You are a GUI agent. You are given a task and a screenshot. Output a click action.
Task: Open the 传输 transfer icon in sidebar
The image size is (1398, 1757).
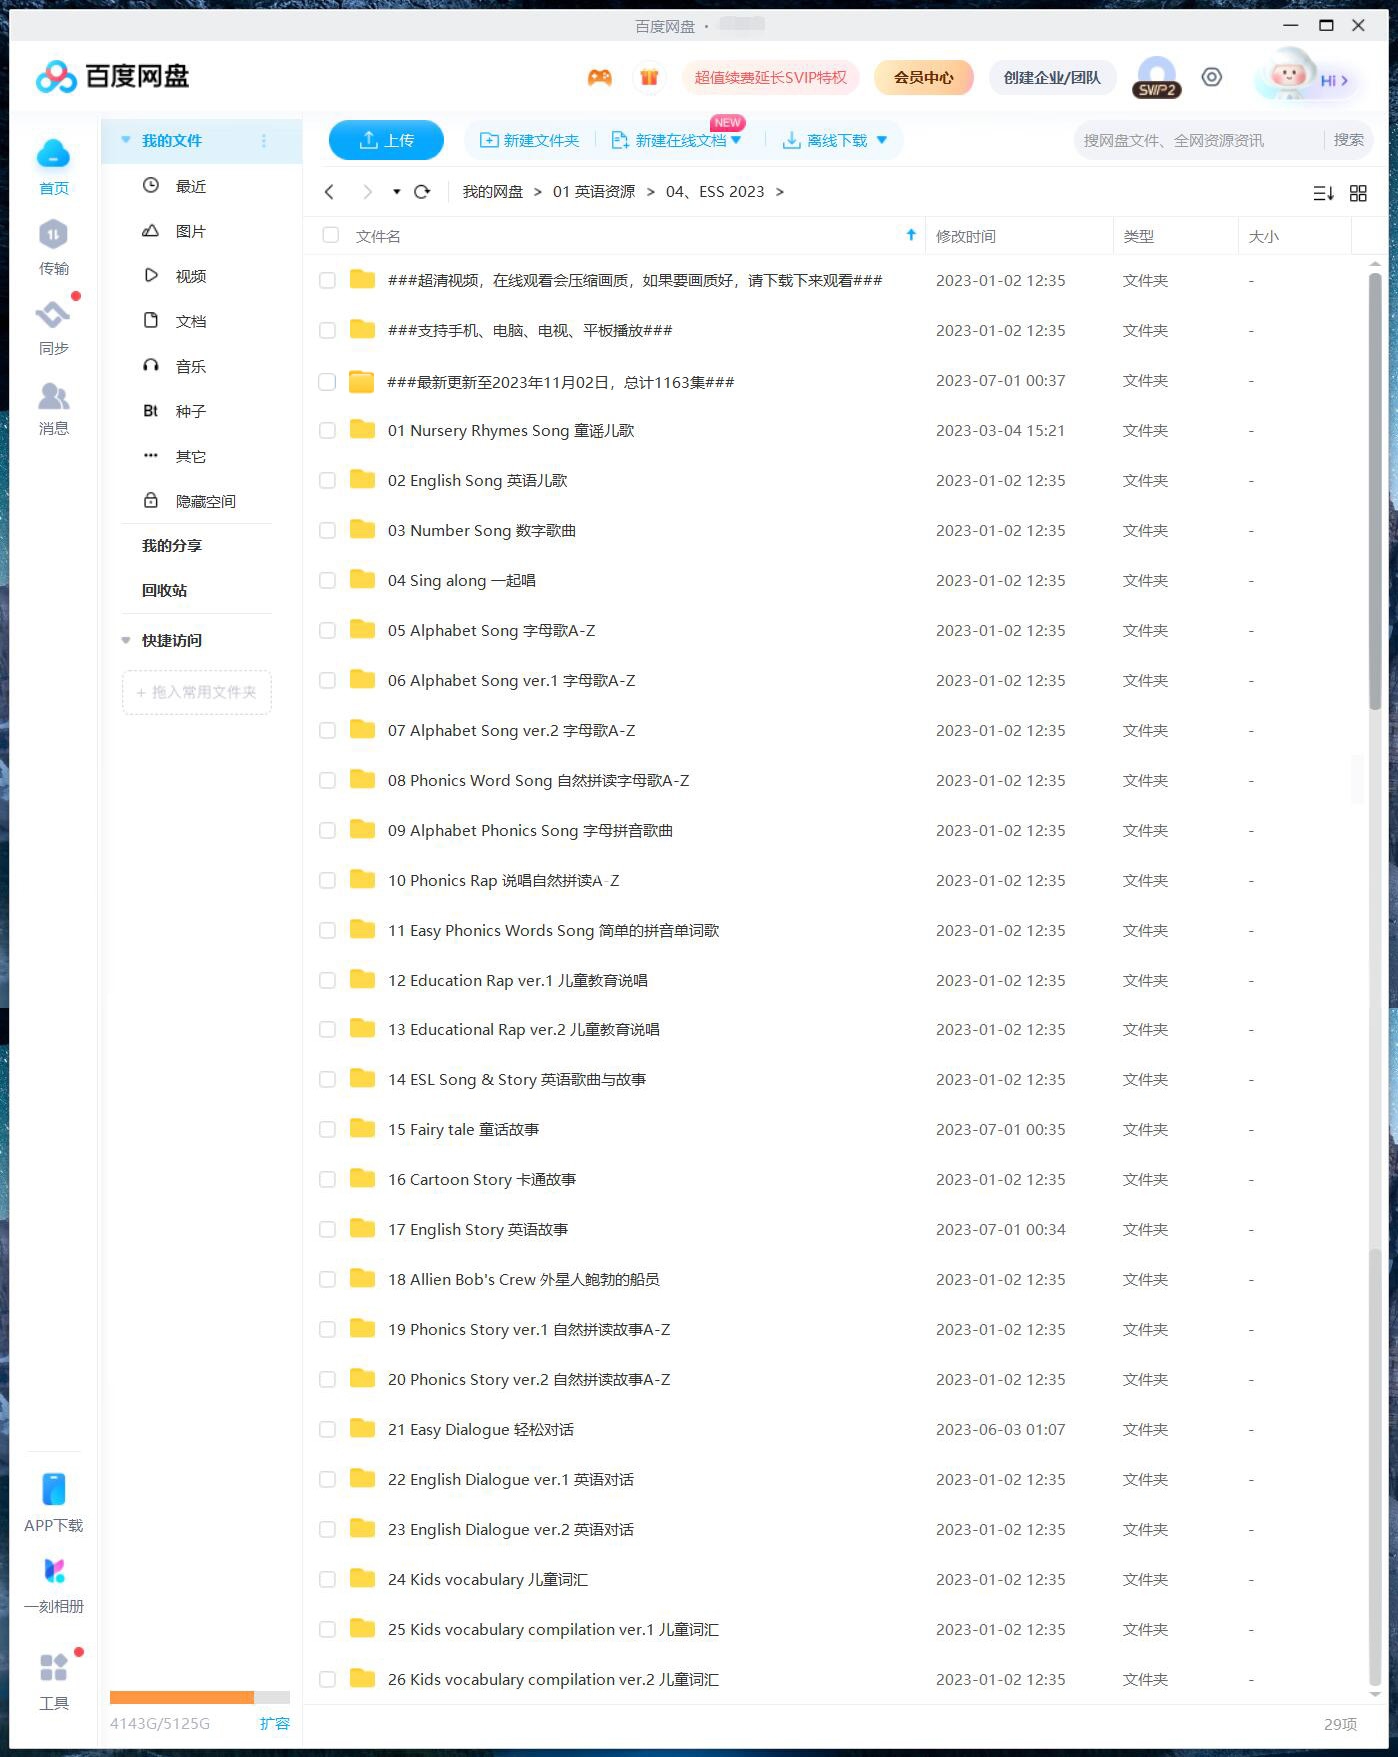[x=53, y=234]
